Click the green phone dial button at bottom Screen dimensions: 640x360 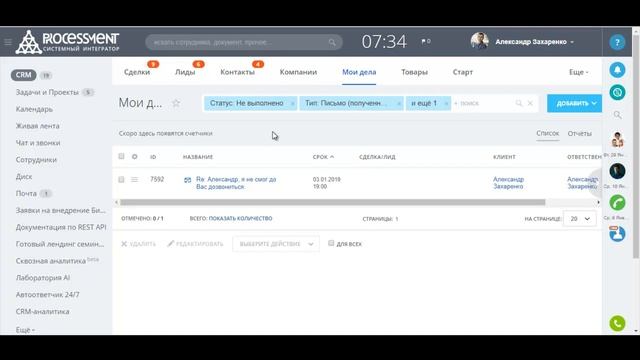point(617,323)
